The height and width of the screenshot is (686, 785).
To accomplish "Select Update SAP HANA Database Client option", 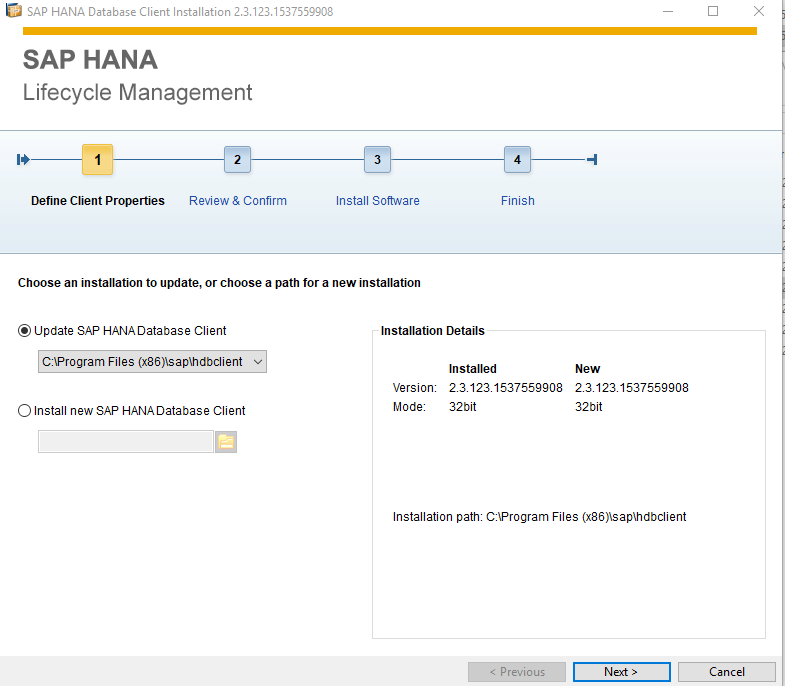I will 25,331.
